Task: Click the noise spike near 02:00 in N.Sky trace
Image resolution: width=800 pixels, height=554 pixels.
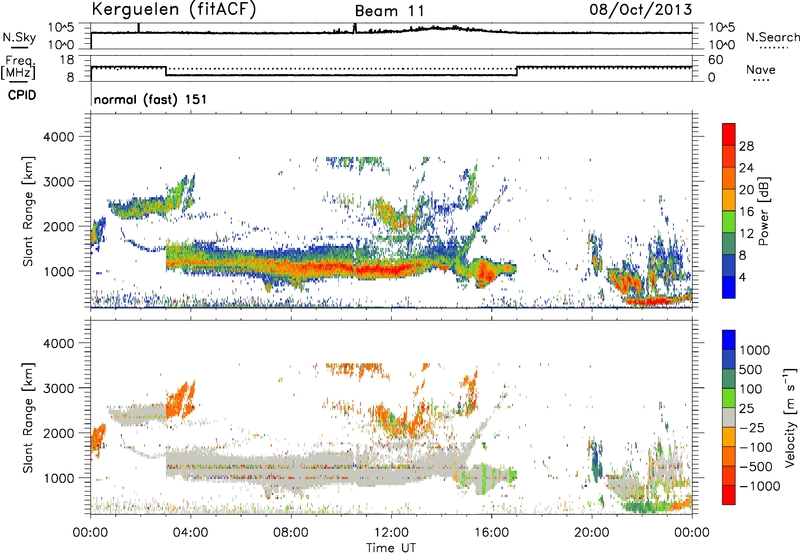Action: 138,28
